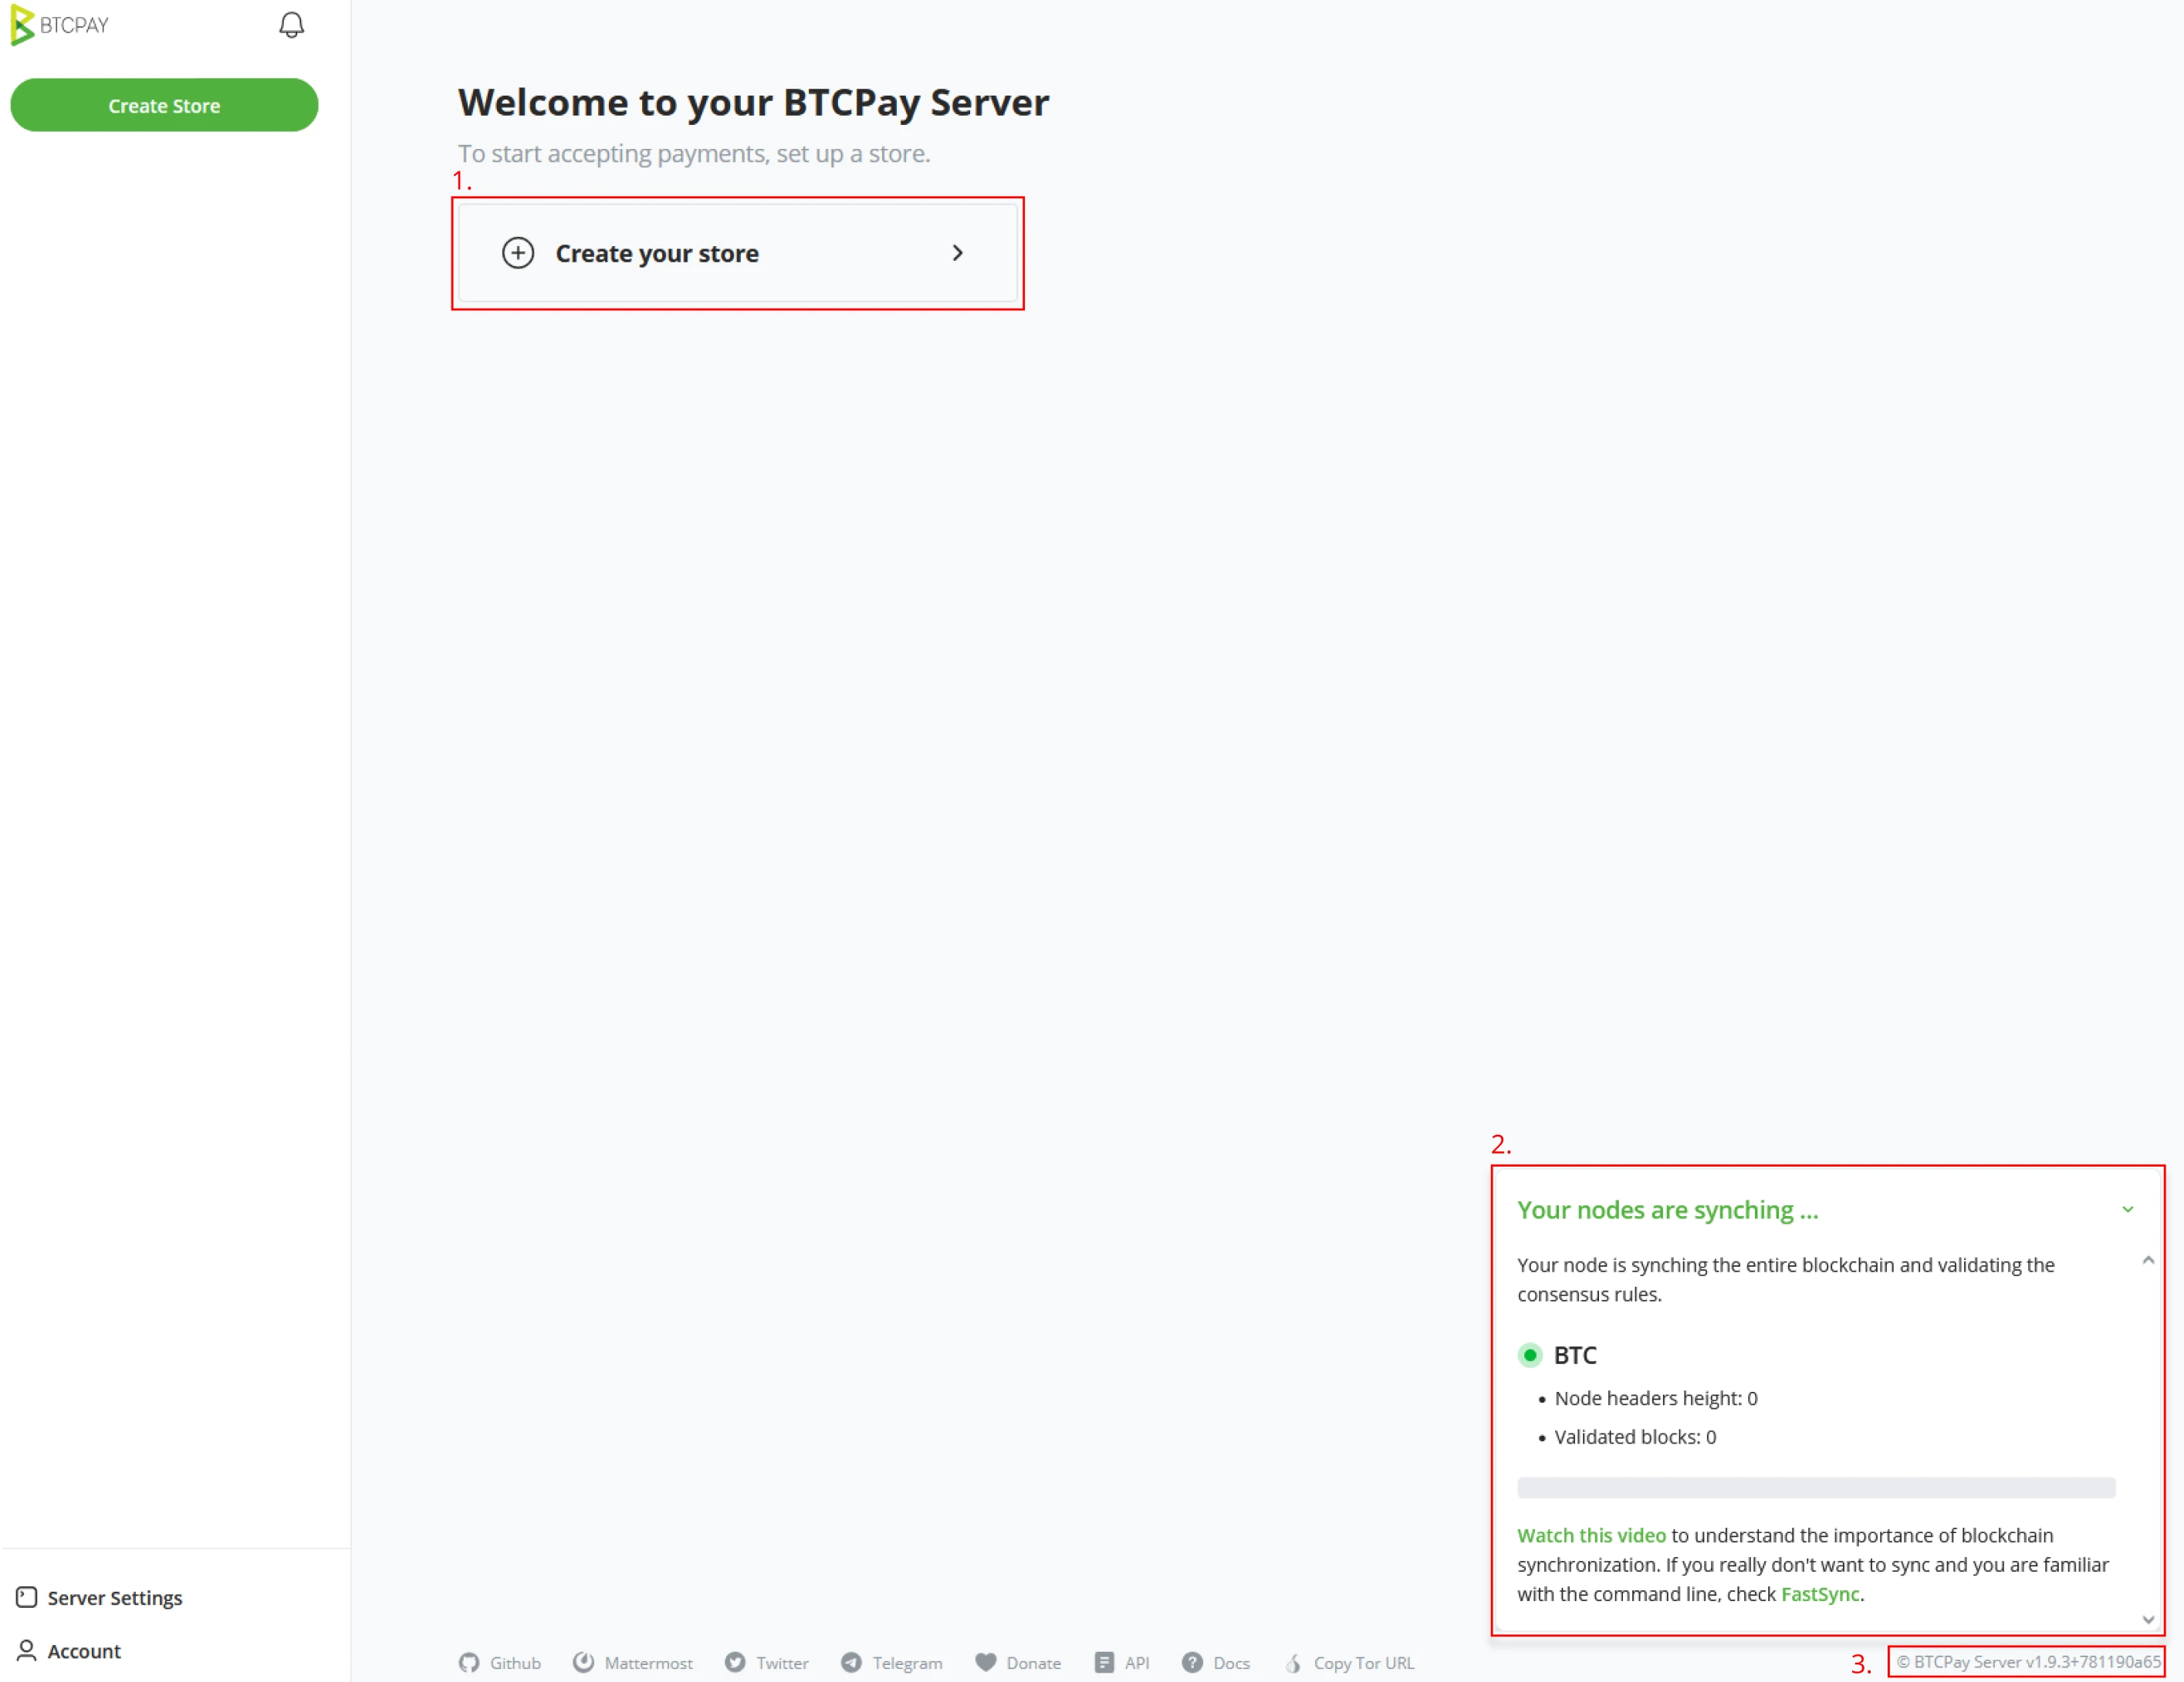Click the BTC sync progress bar
This screenshot has height=1682, width=2184.
1816,1487
